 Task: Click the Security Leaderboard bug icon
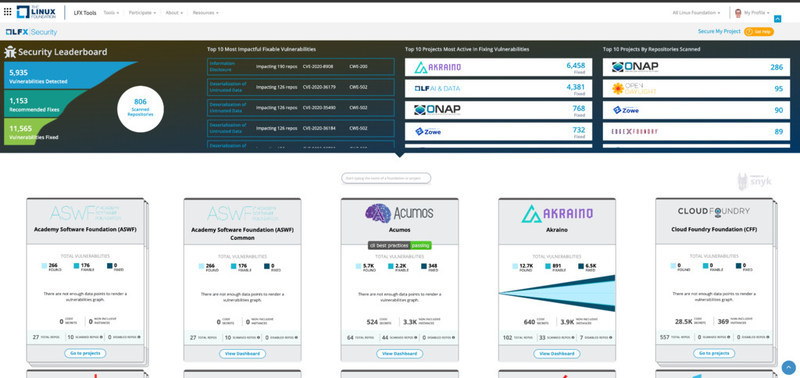click(10, 52)
